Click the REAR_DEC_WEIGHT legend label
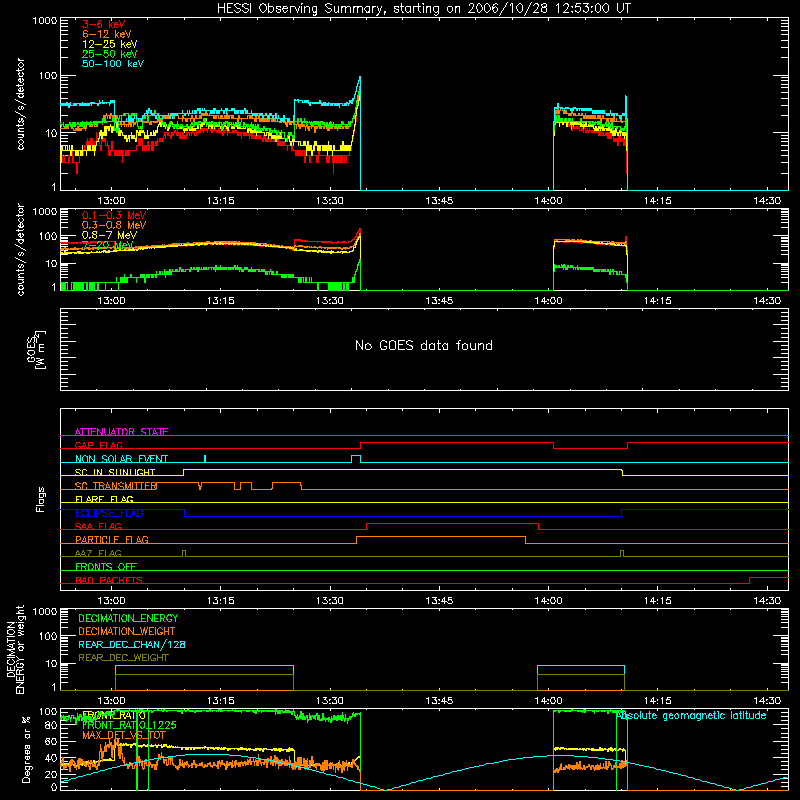800x800 pixels. click(123, 658)
